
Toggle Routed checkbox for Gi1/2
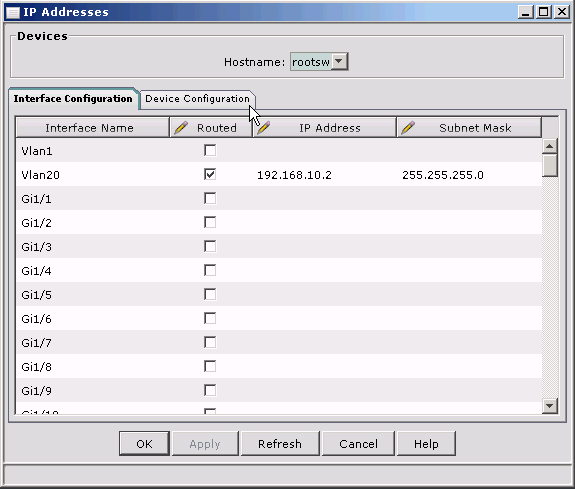point(210,222)
